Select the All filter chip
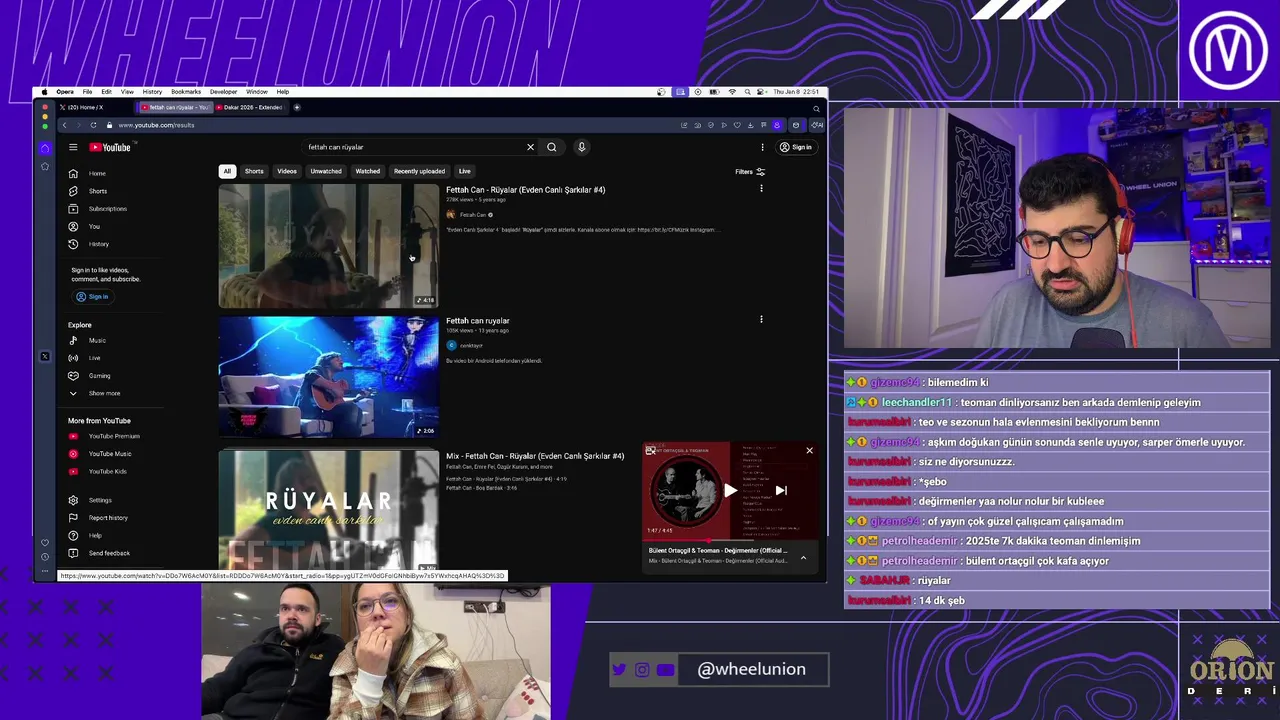The height and width of the screenshot is (720, 1280). [x=227, y=171]
